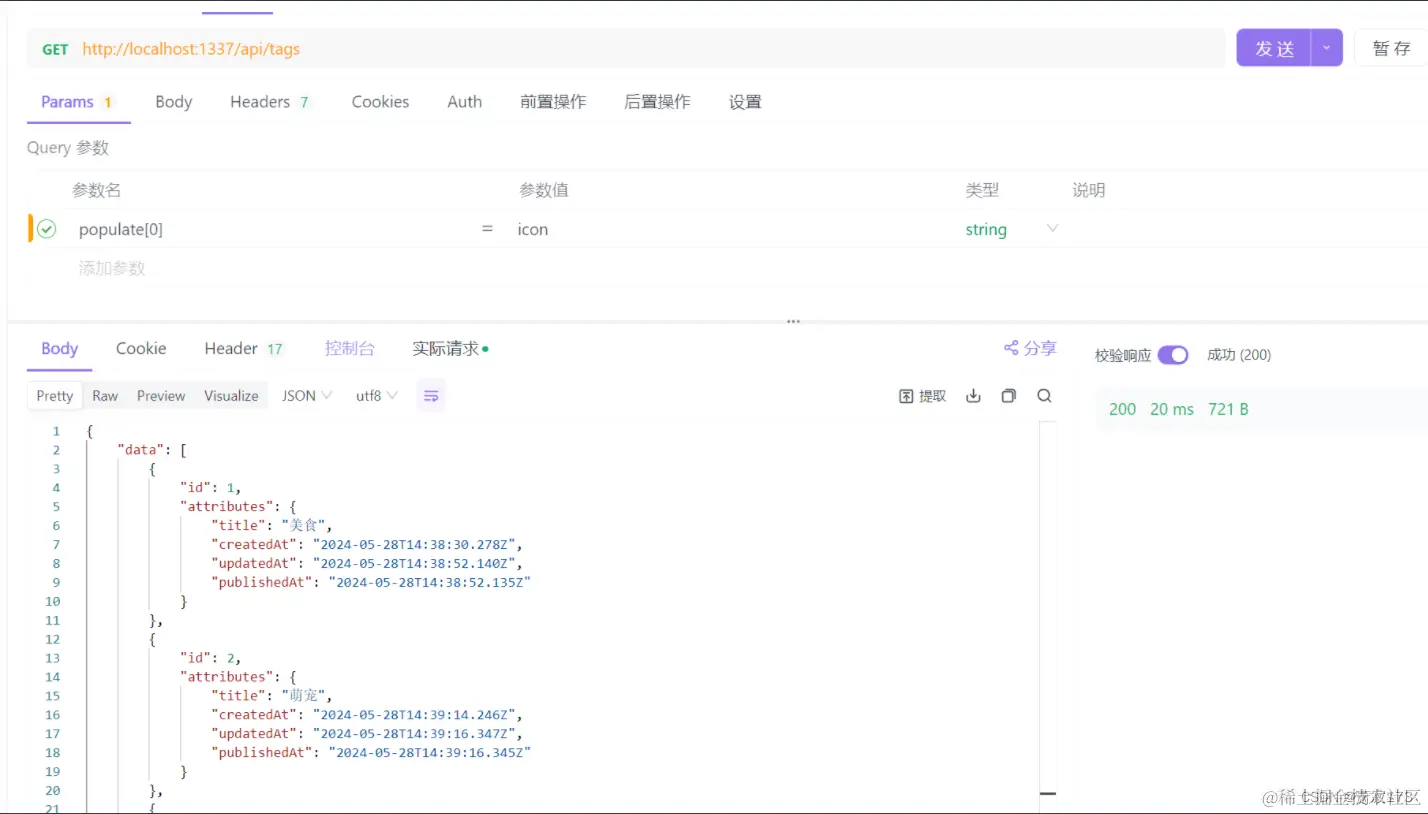Click the 发送 send button
1428x814 pixels.
pyautogui.click(x=1273, y=47)
